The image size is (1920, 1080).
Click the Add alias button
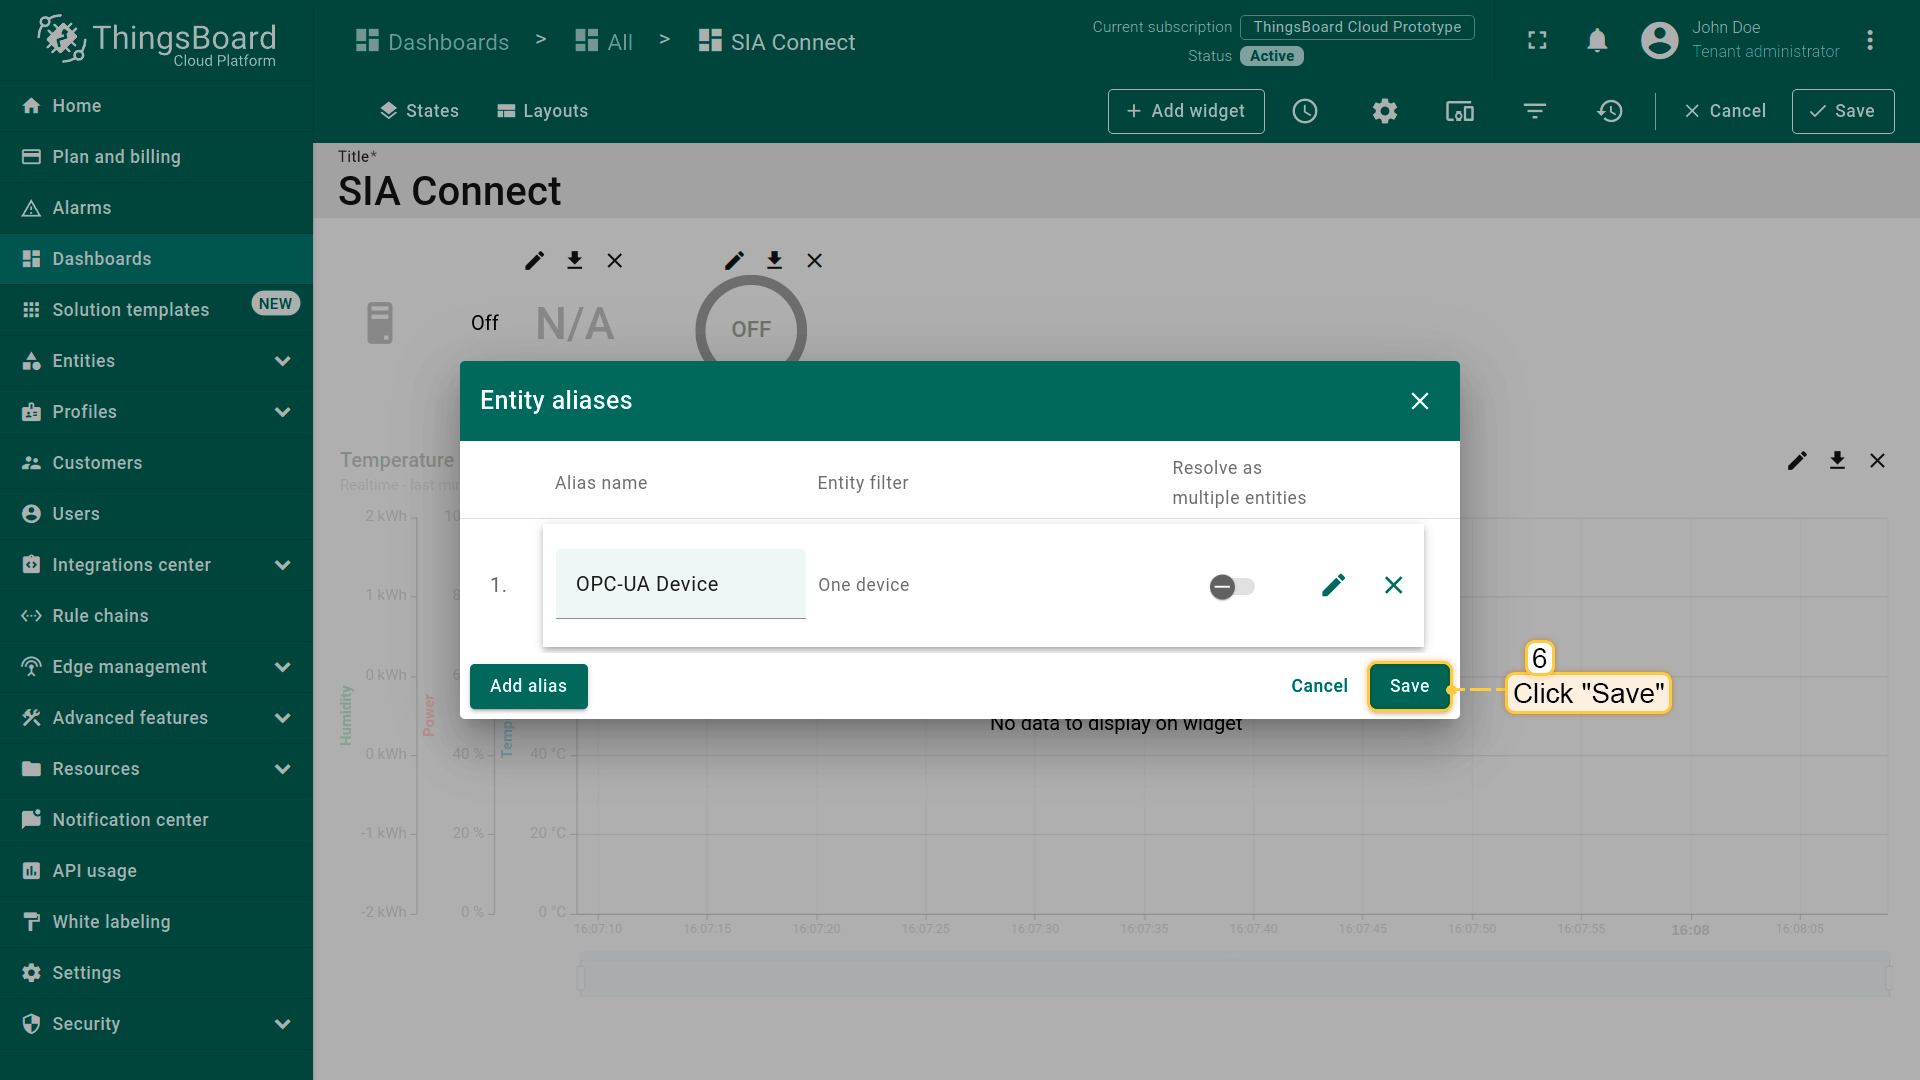point(528,686)
